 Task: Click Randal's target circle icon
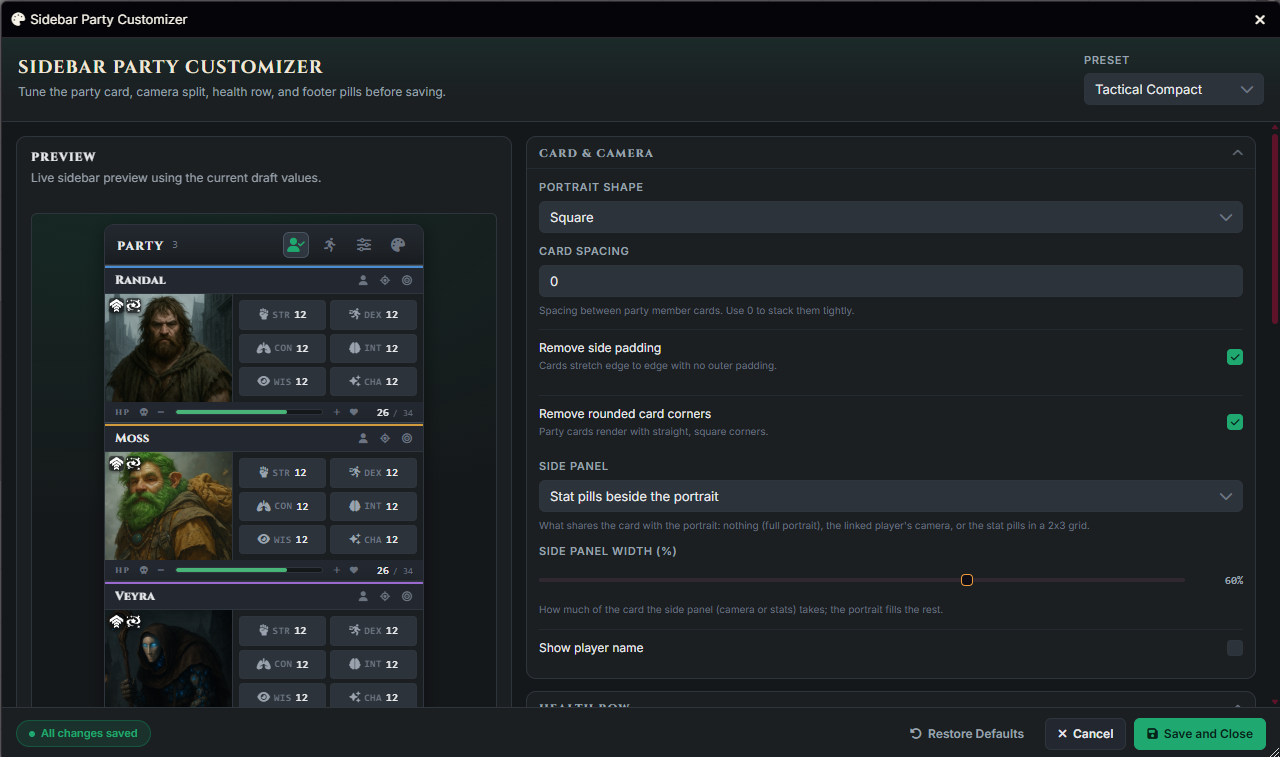tap(407, 281)
